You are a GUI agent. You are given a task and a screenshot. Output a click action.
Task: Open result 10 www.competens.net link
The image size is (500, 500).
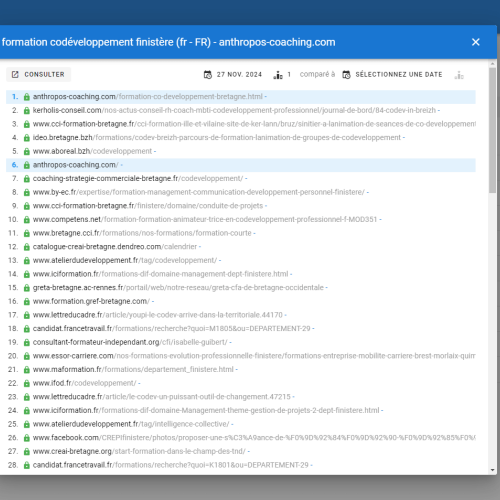click(x=205, y=220)
